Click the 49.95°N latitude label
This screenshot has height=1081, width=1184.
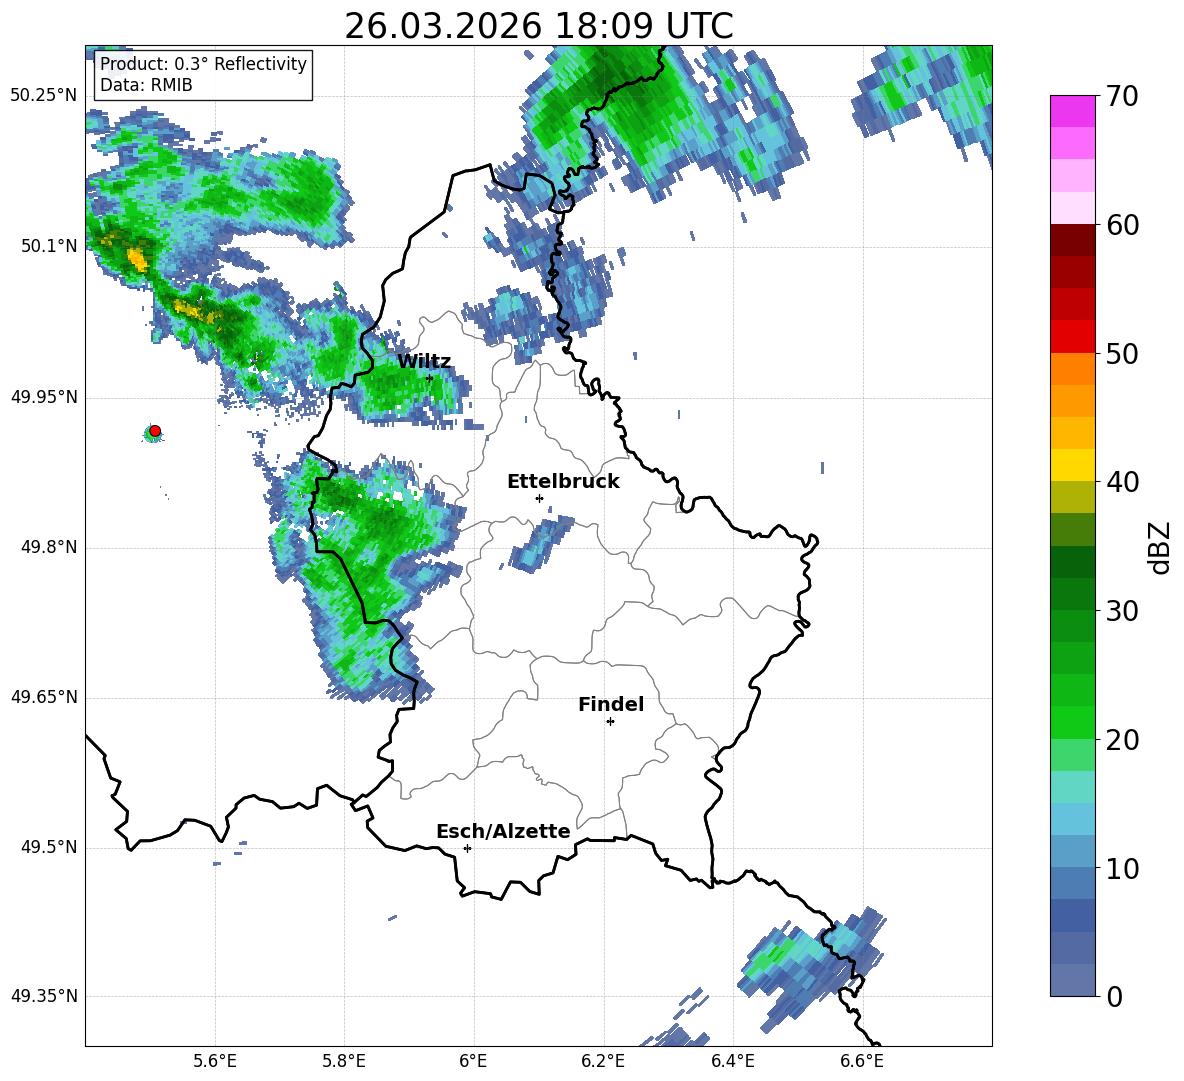tap(44, 397)
